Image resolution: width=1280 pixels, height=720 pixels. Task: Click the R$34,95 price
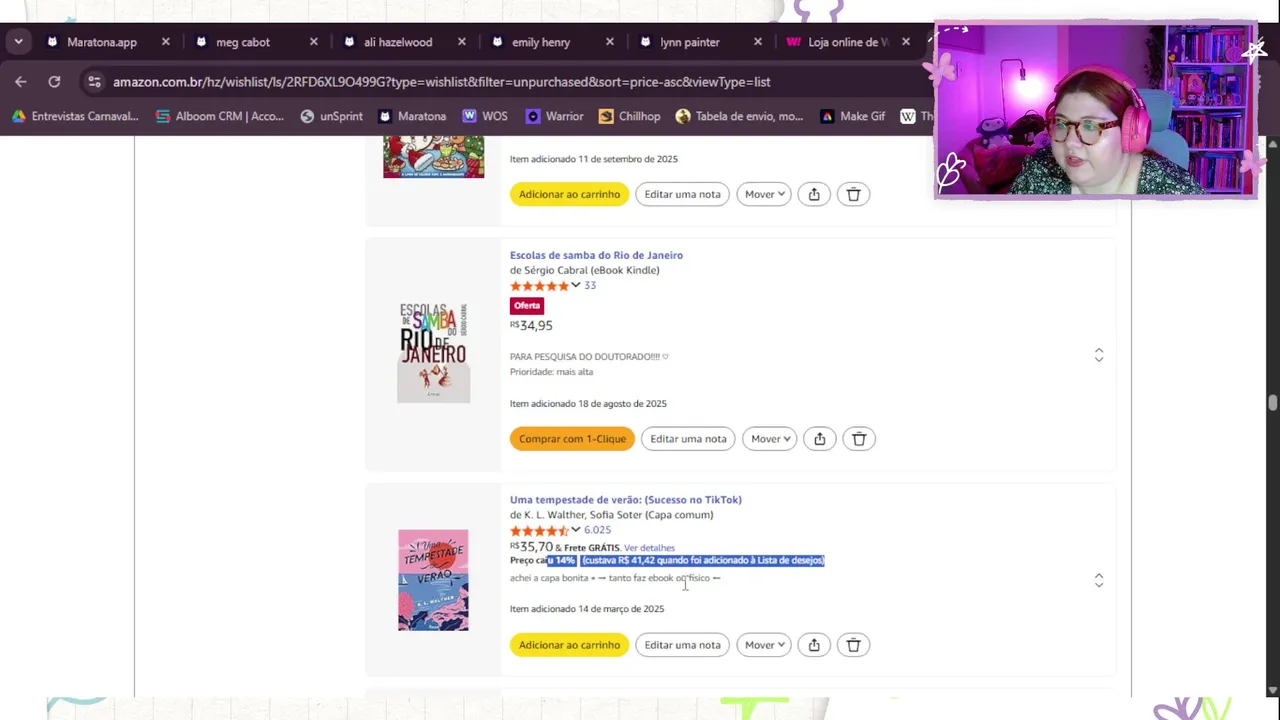[531, 325]
